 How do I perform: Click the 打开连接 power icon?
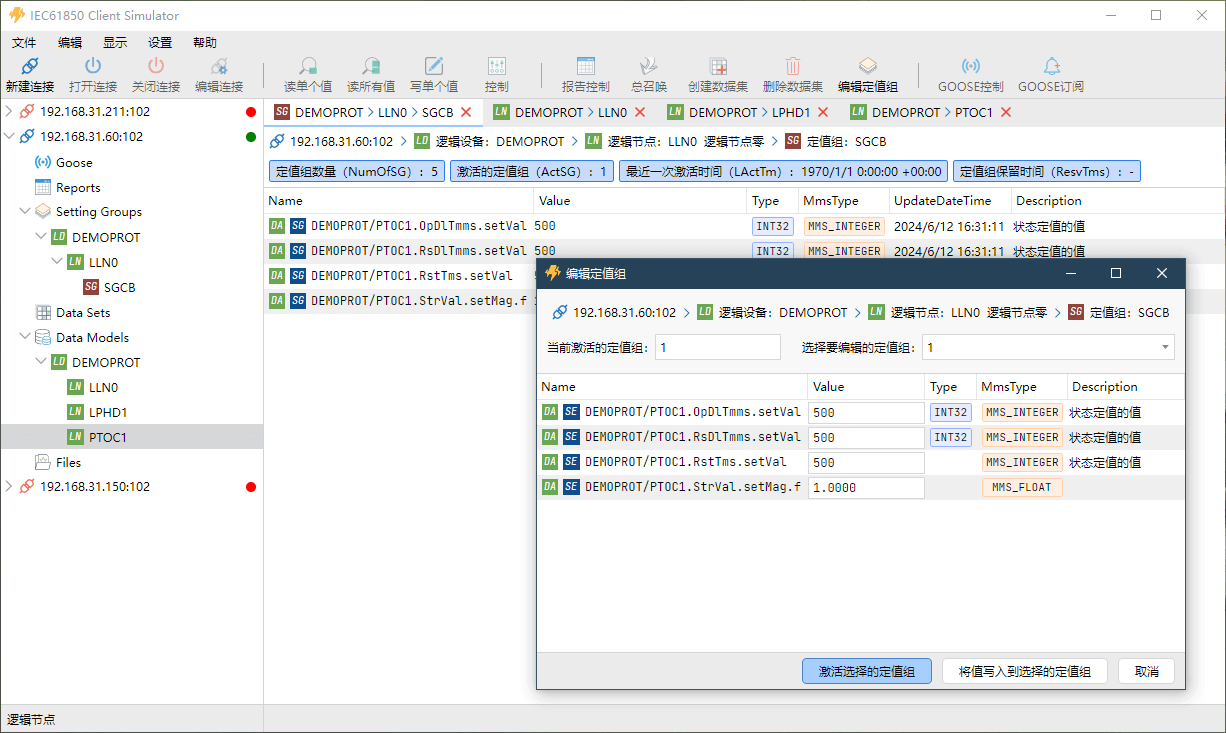tap(93, 67)
